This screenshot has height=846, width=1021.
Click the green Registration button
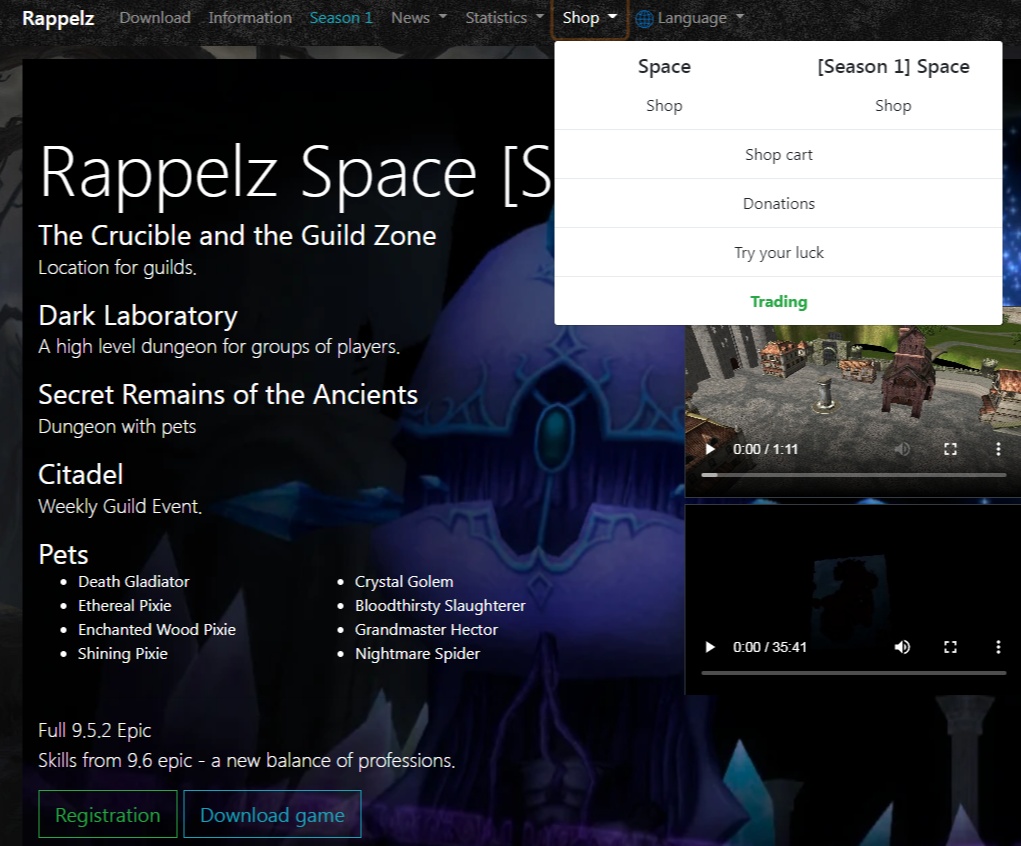108,815
